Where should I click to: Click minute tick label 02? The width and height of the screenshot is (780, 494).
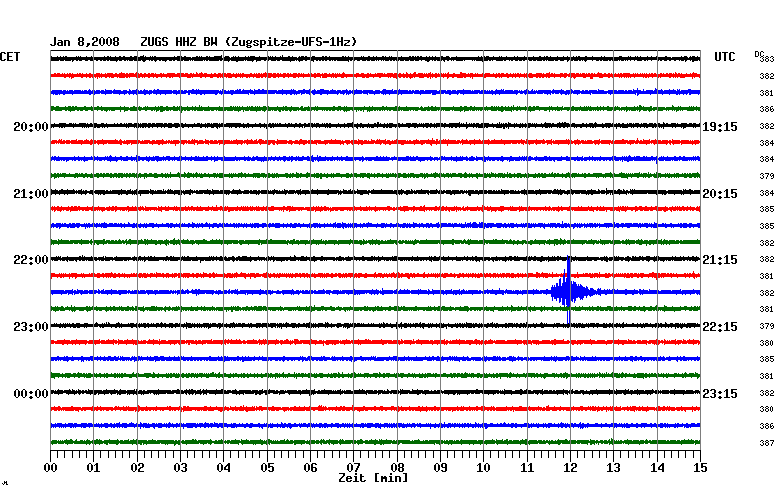(x=137, y=468)
